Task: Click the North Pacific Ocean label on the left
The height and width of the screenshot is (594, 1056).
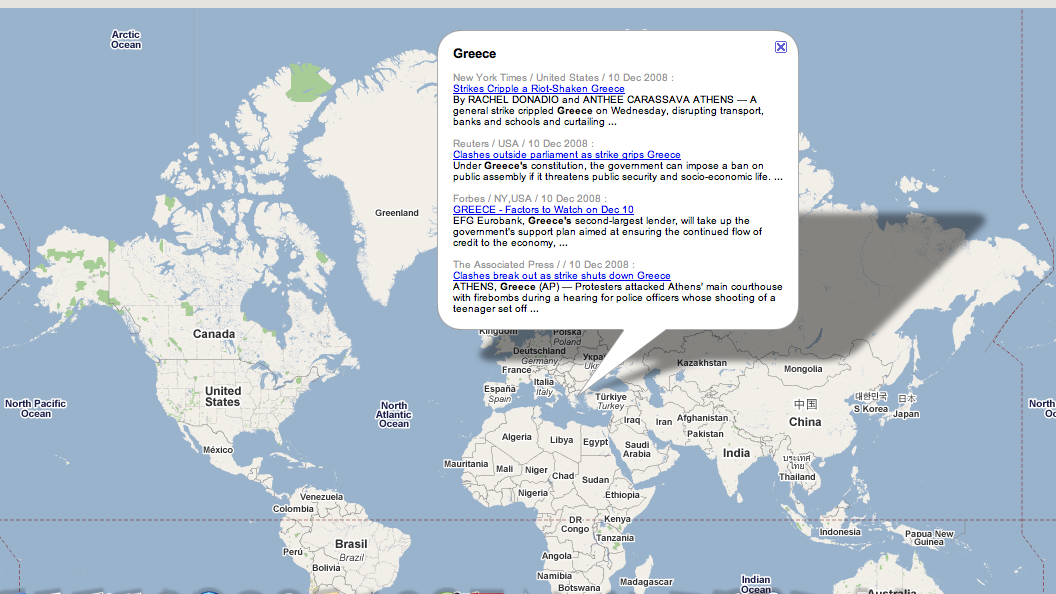Action: (36, 409)
